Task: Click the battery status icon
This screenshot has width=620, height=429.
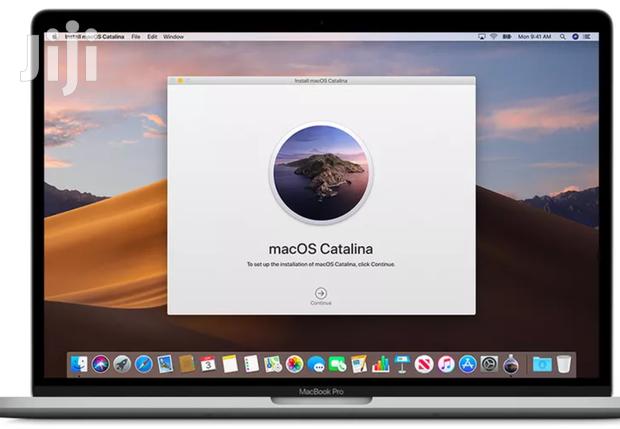Action: (x=507, y=36)
